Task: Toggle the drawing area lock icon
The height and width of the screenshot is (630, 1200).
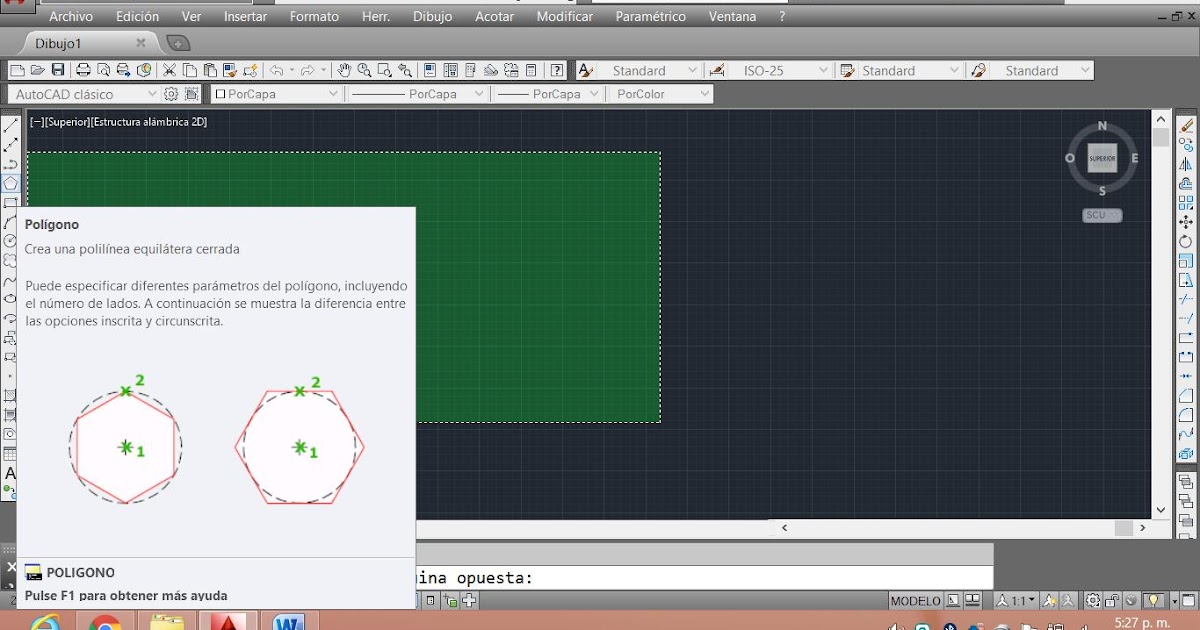Action: [1112, 600]
